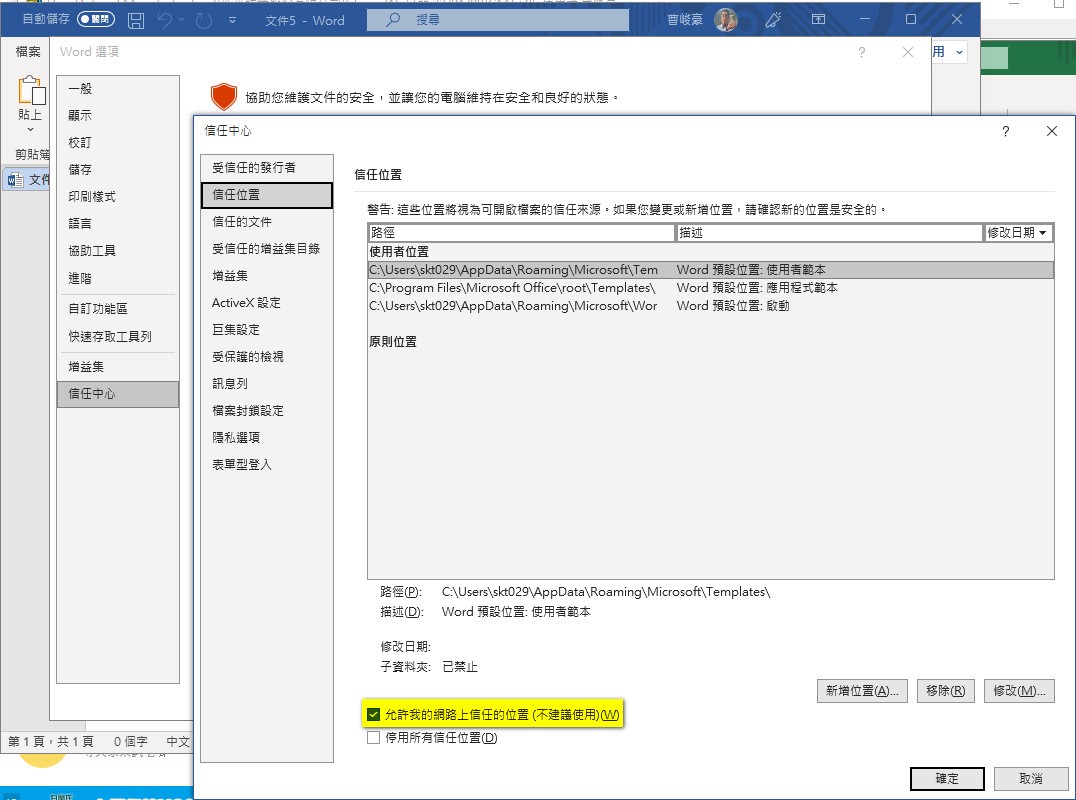Open 受保護的檢視 category
The image size is (1076, 800).
click(x=267, y=357)
